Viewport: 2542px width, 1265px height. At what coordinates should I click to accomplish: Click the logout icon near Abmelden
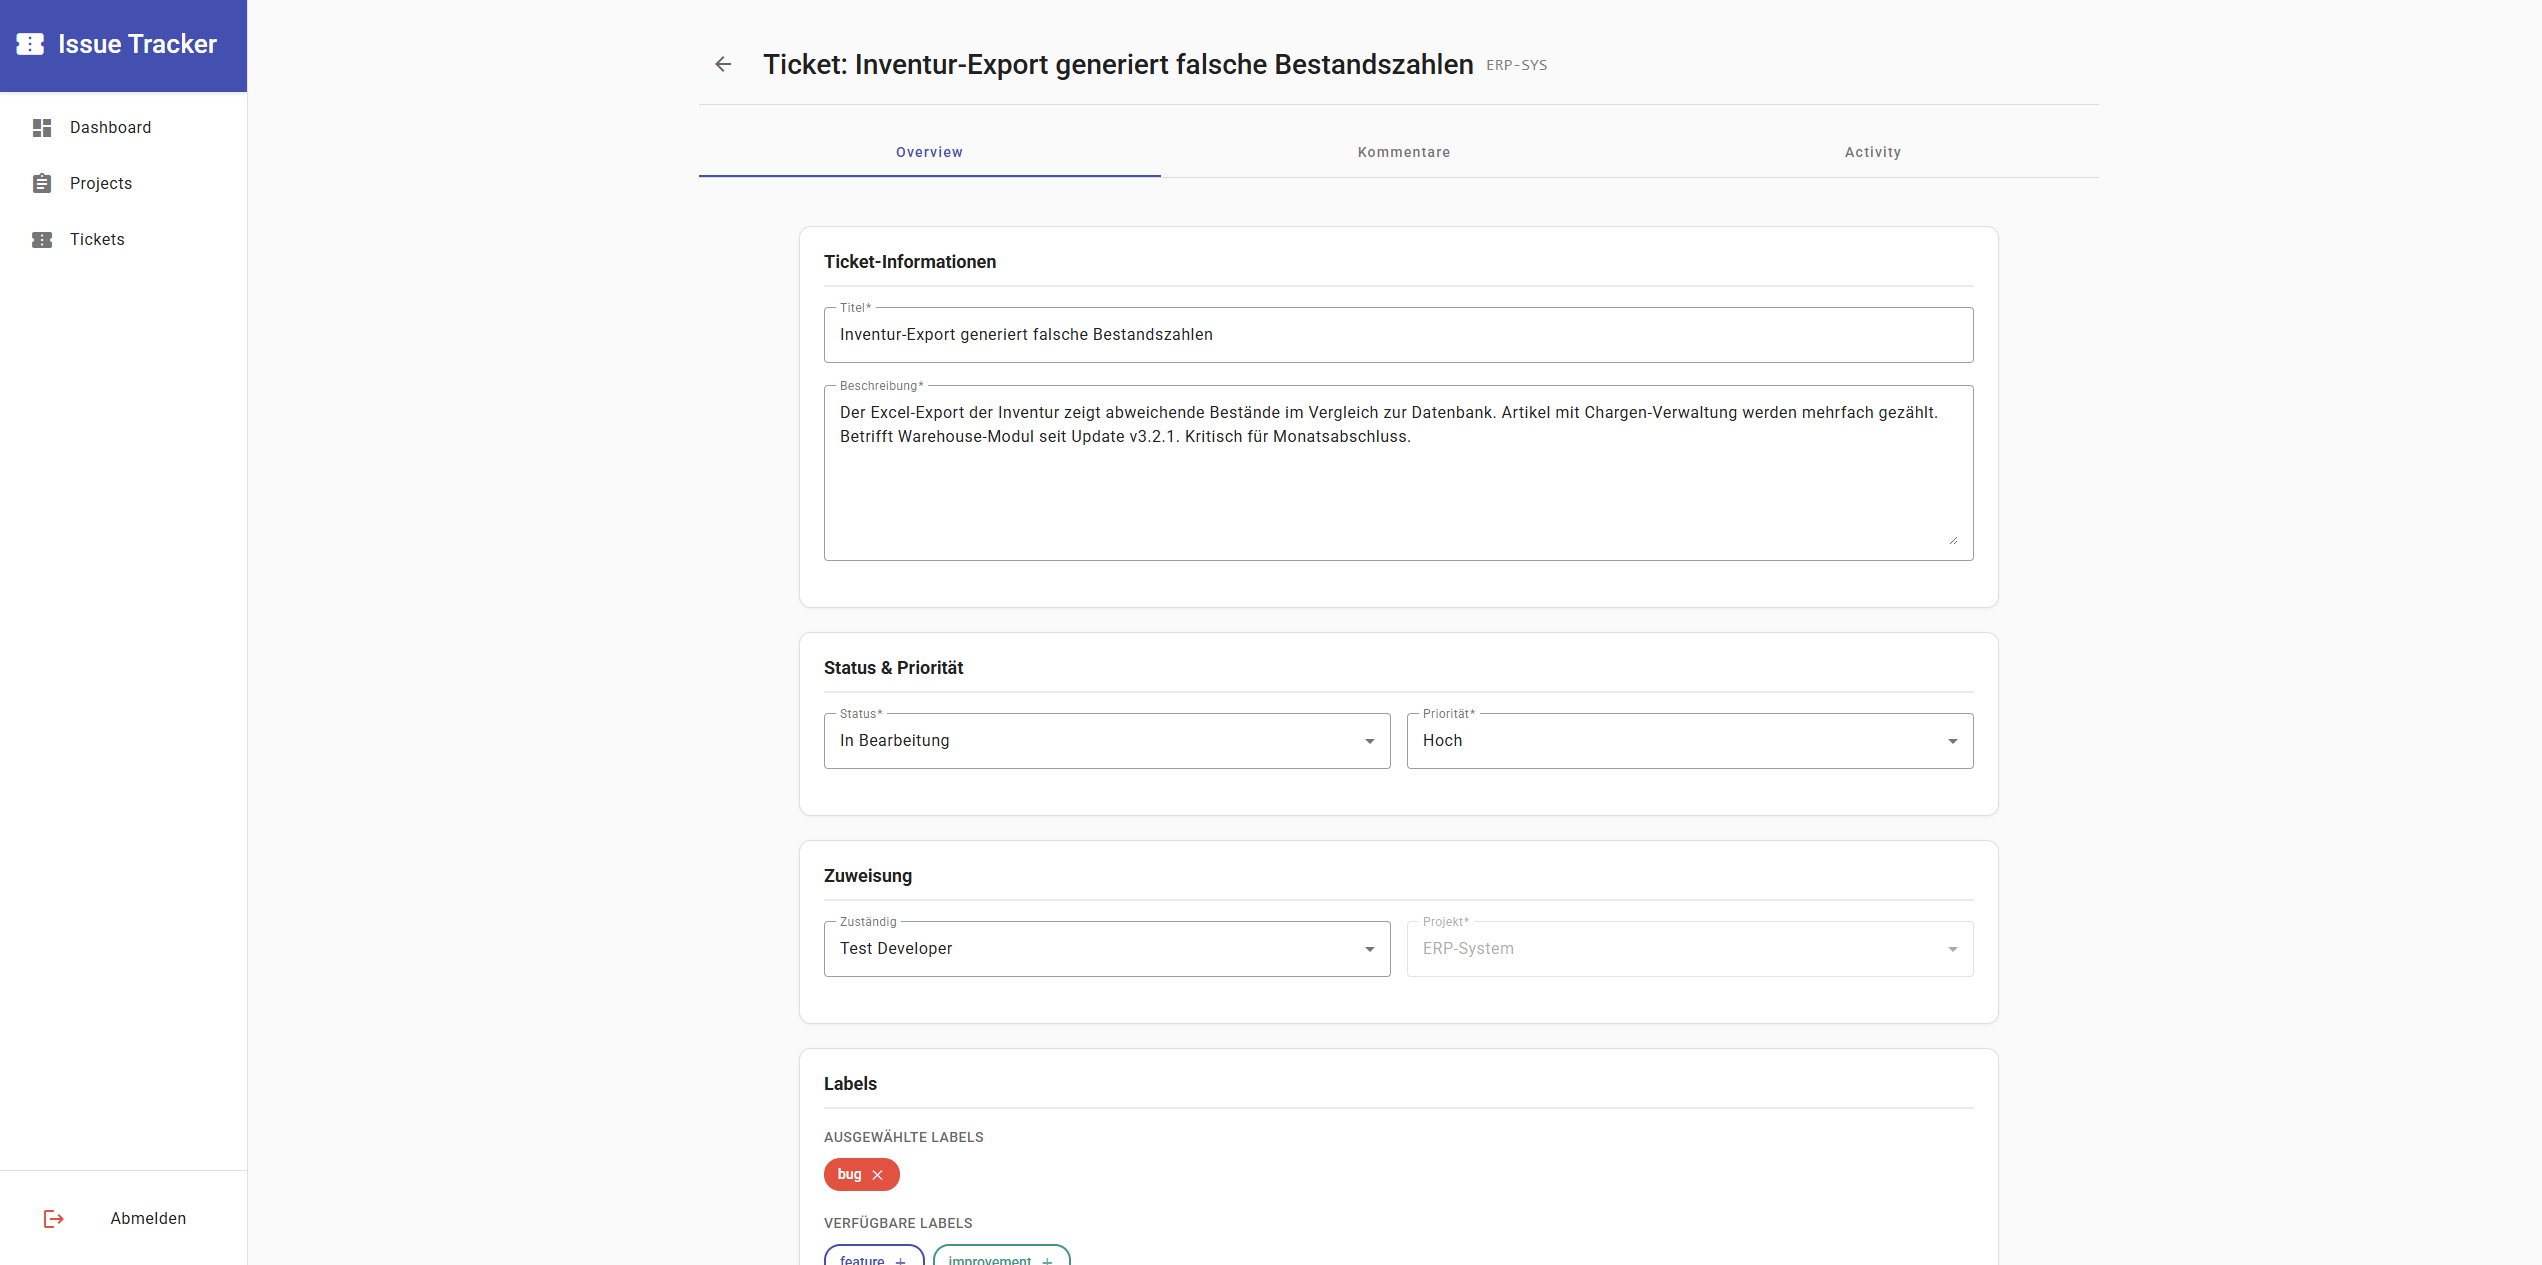coord(54,1218)
